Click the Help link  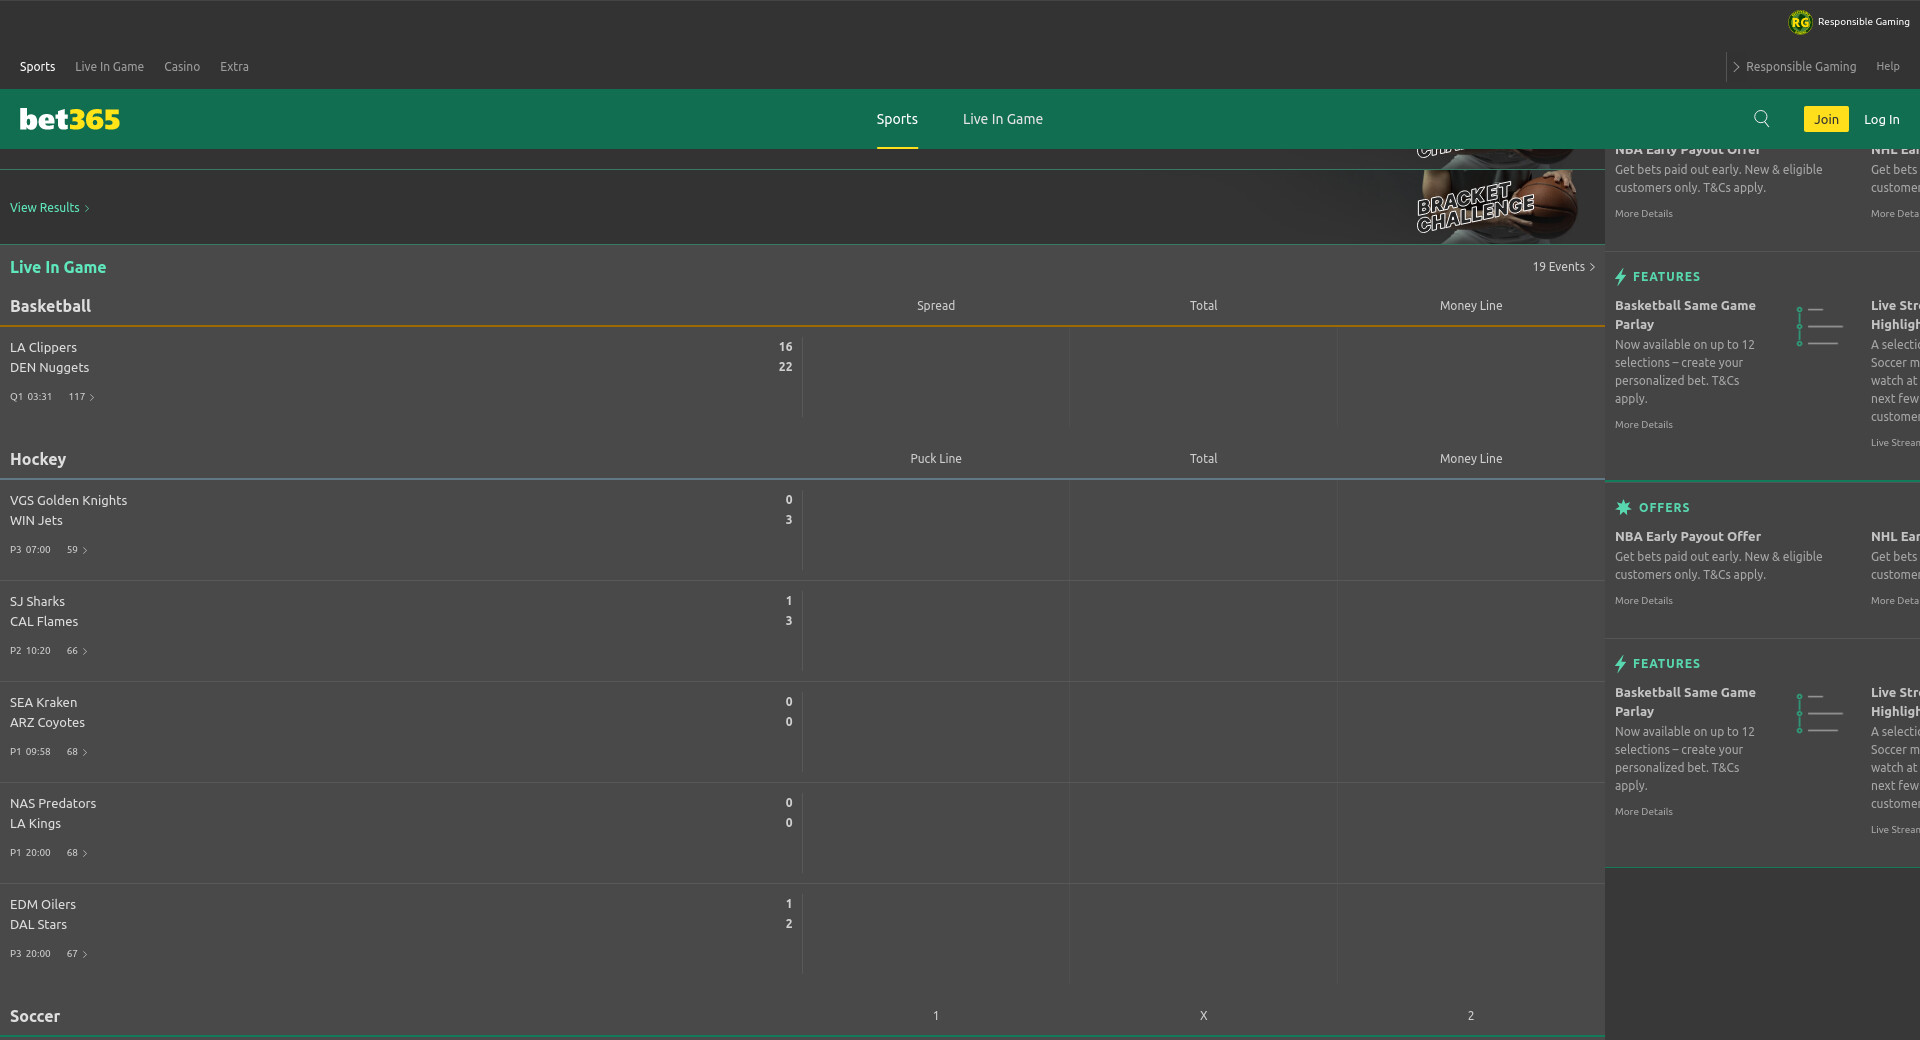[x=1887, y=67]
